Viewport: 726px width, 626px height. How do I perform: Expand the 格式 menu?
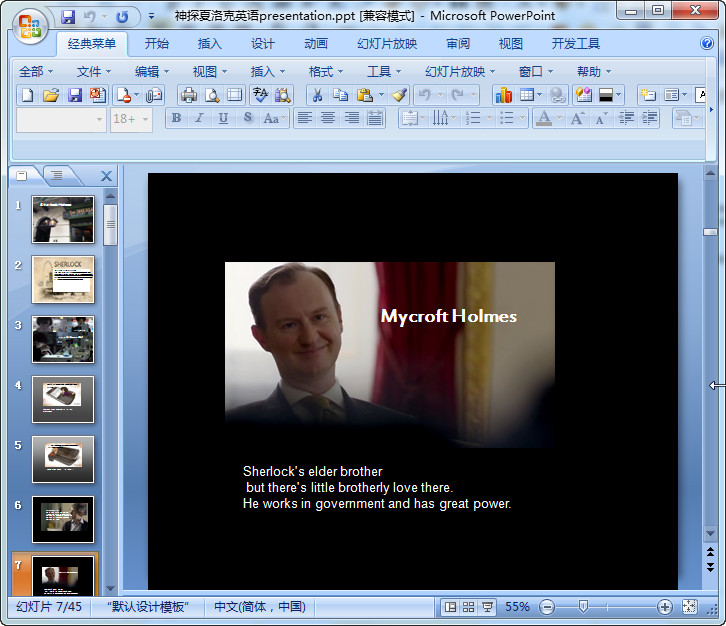326,72
